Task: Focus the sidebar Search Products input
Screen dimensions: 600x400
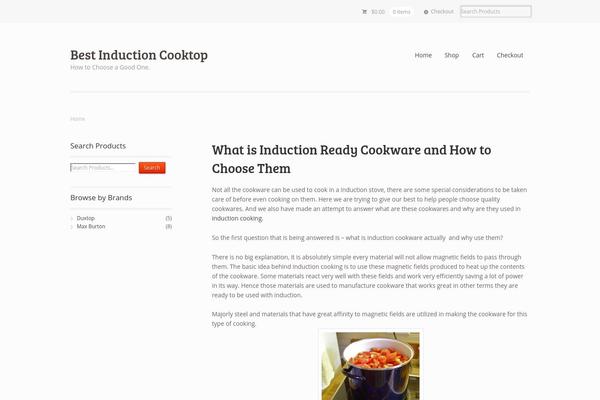Action: point(103,168)
